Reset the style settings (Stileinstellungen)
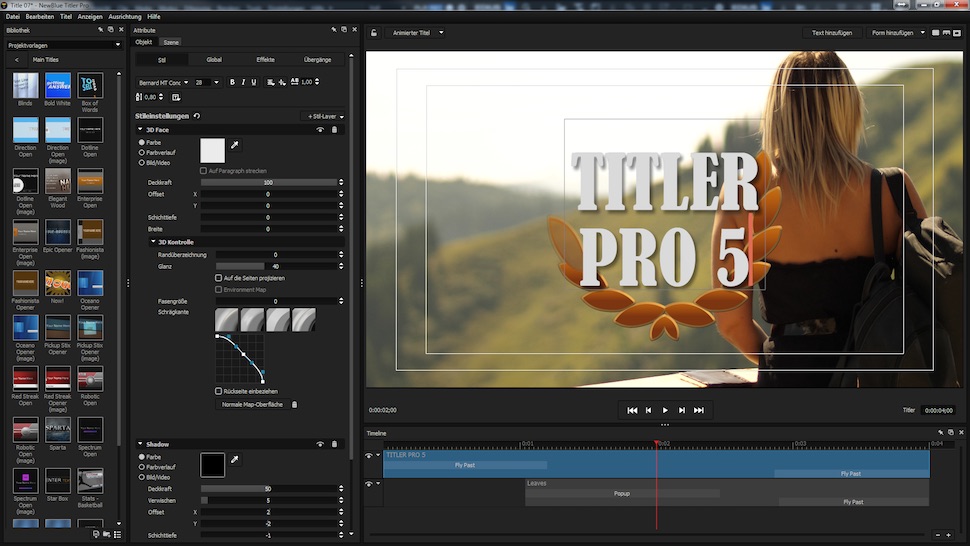 [197, 116]
